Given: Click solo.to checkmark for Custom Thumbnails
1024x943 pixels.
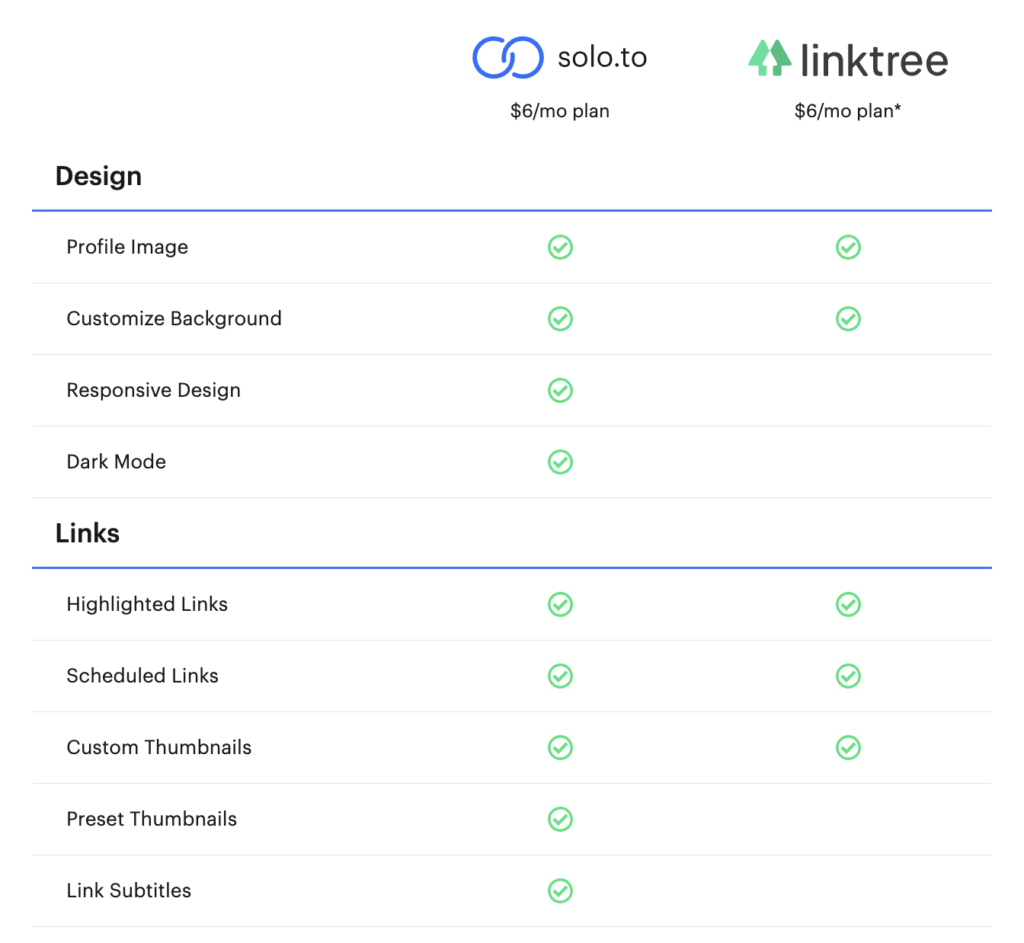Looking at the screenshot, I should point(560,747).
